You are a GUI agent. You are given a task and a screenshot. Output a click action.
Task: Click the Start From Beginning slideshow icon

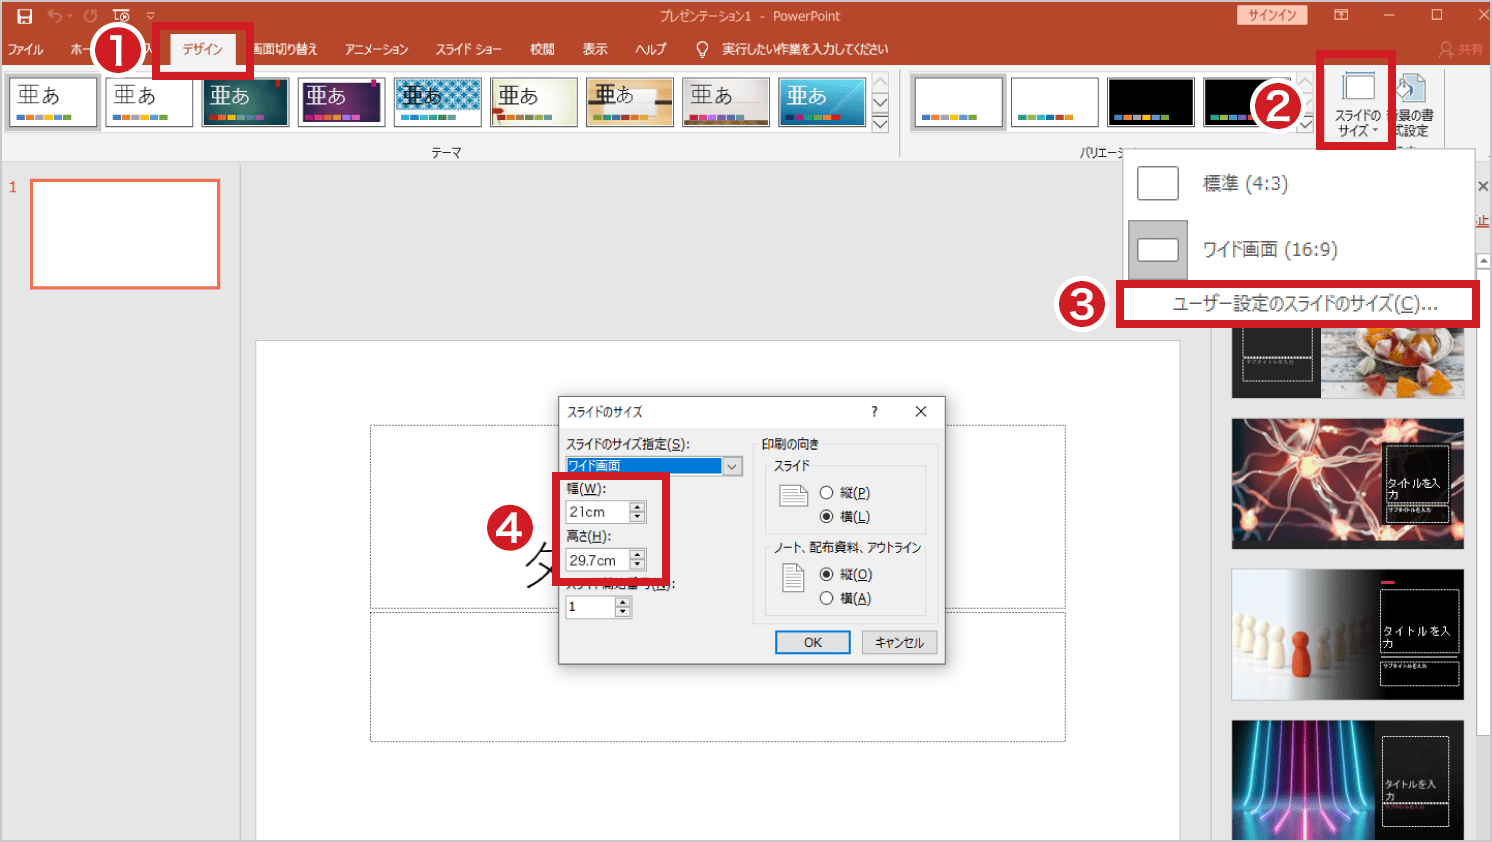click(x=121, y=16)
